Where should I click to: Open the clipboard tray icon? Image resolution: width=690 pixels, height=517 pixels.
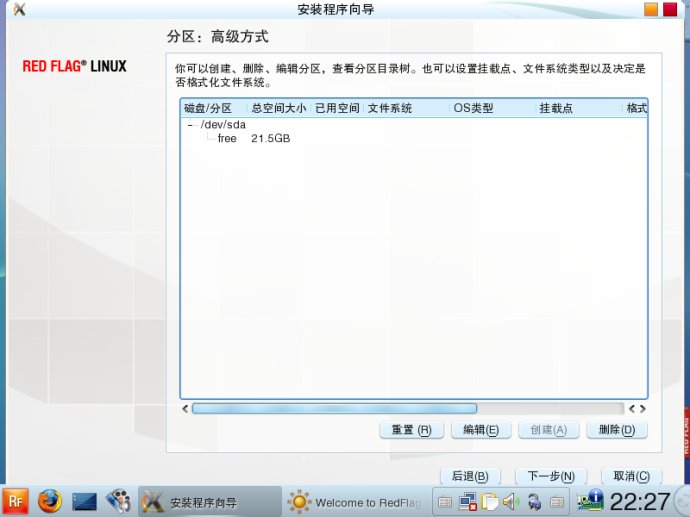coord(489,502)
